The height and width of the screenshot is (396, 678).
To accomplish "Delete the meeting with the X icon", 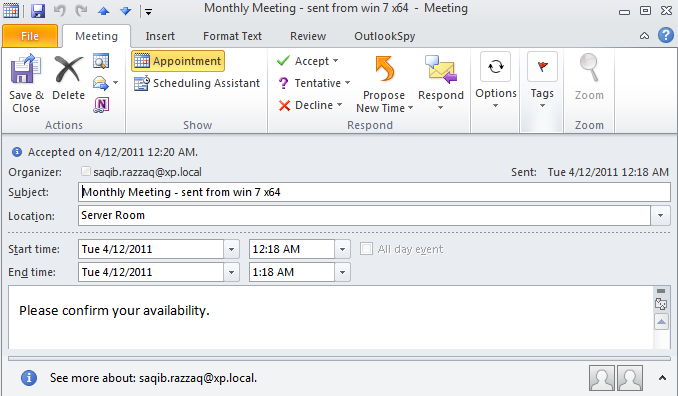I will coord(68,69).
